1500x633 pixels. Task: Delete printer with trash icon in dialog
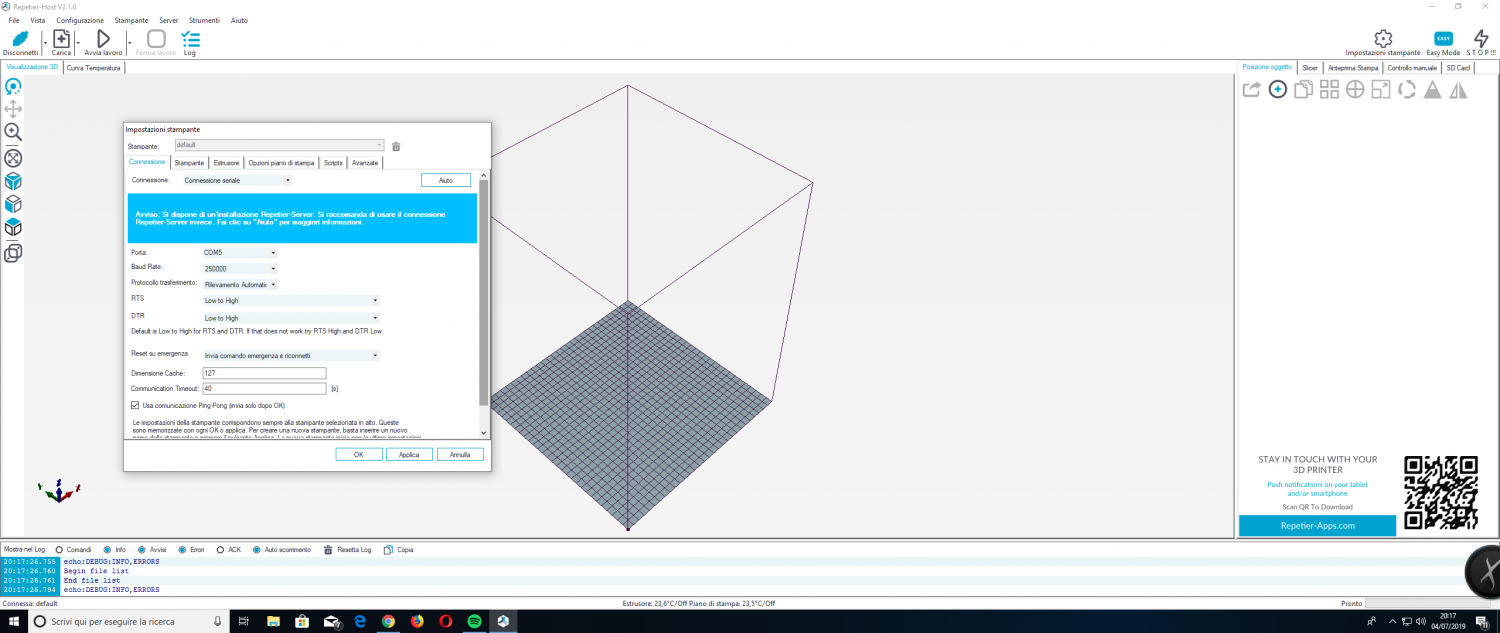click(x=396, y=146)
